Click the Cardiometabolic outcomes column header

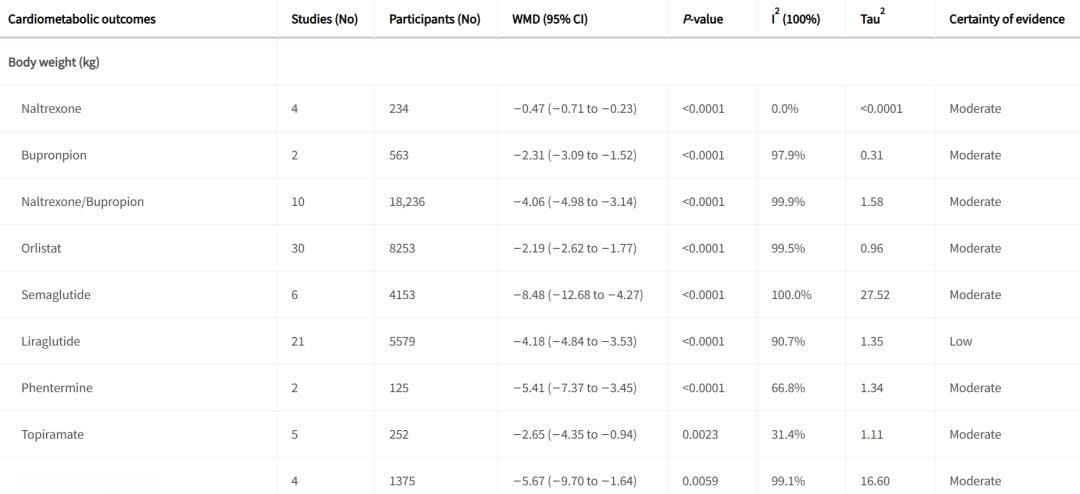click(x=81, y=19)
